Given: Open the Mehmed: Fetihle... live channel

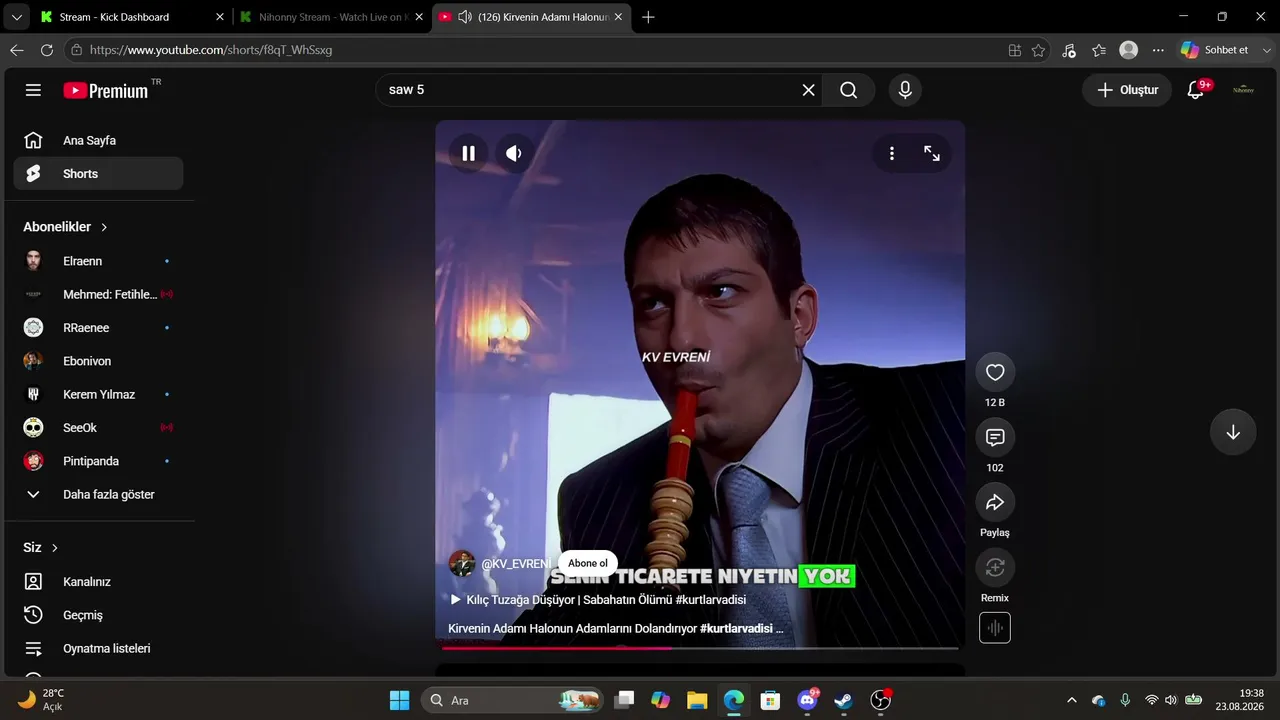Looking at the screenshot, I should [x=98, y=294].
